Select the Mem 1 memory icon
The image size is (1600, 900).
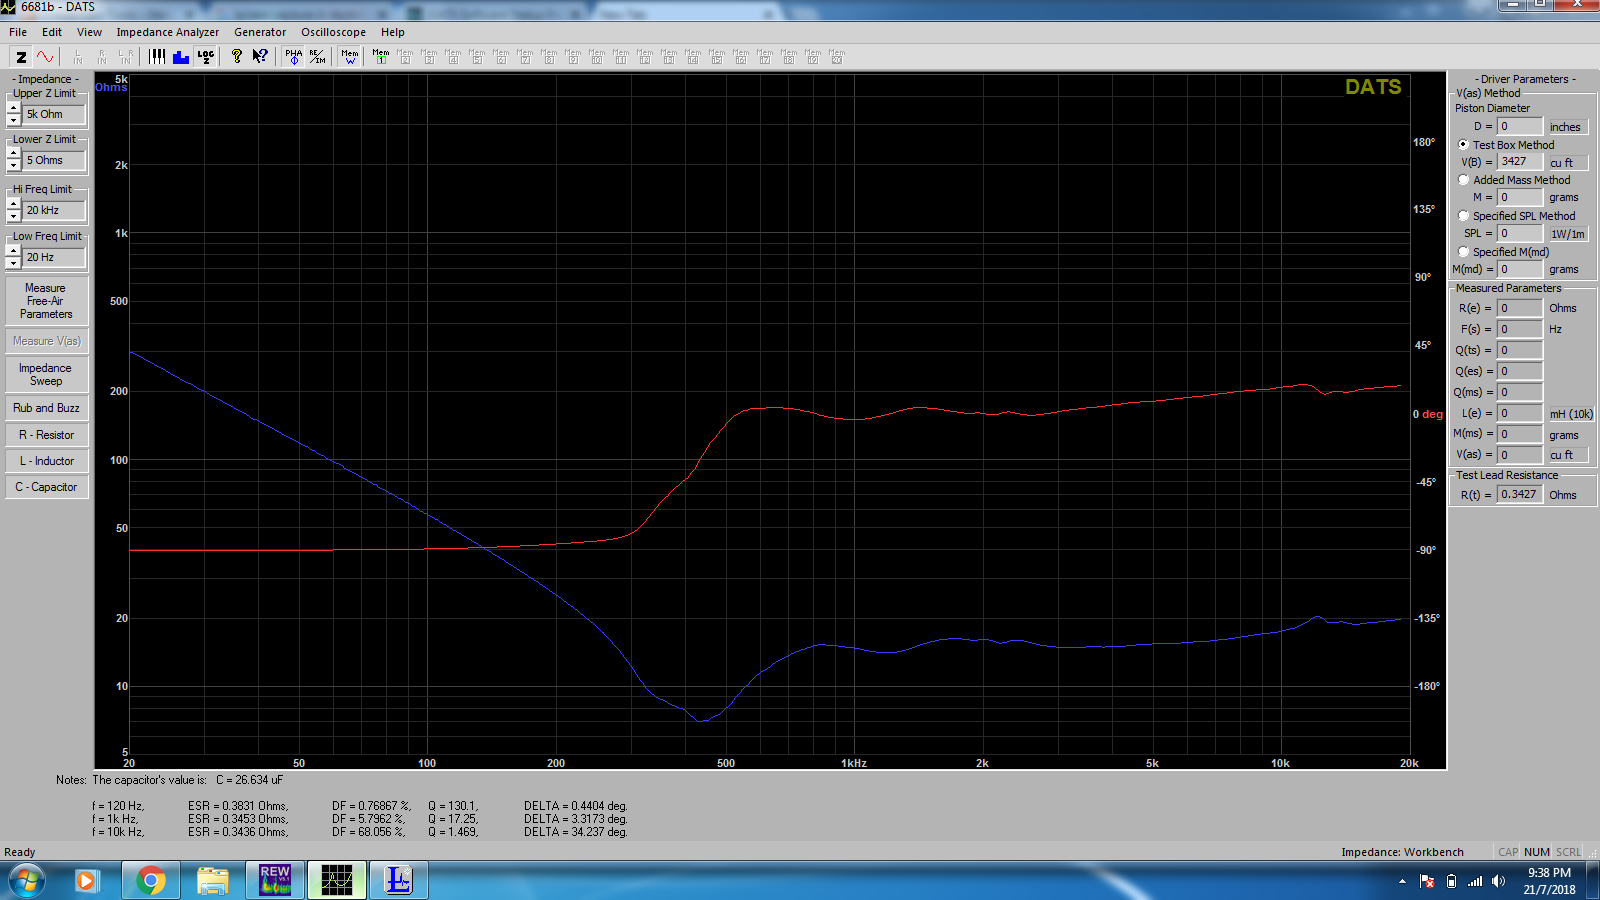381,57
